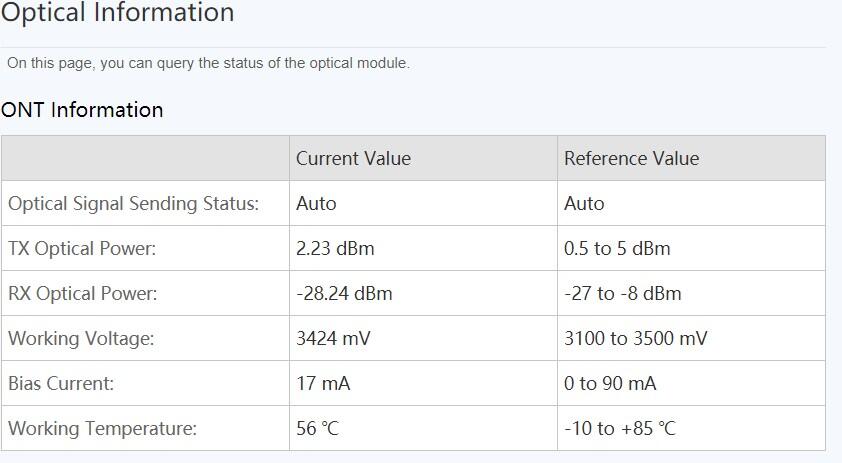Select the -28.24 dBm RX power value
This screenshot has height=463, width=842.
[x=344, y=293]
